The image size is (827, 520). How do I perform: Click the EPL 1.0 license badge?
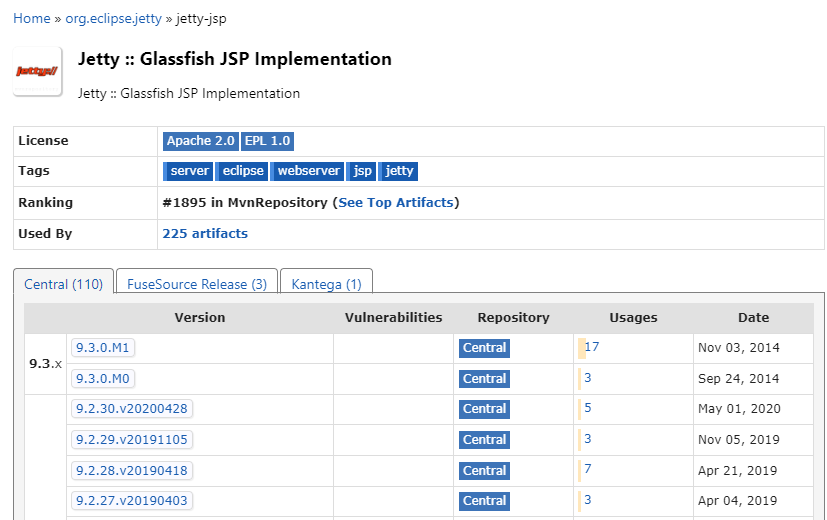click(x=267, y=141)
